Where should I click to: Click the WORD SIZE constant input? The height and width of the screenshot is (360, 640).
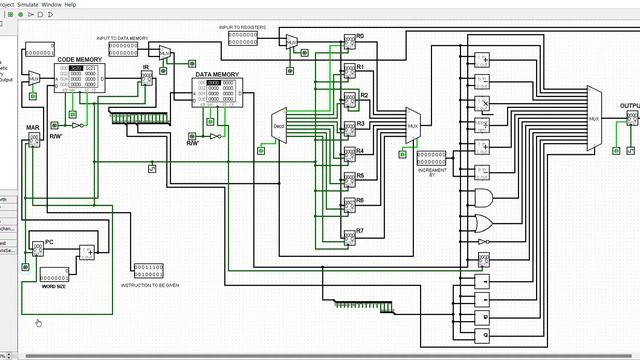54,275
